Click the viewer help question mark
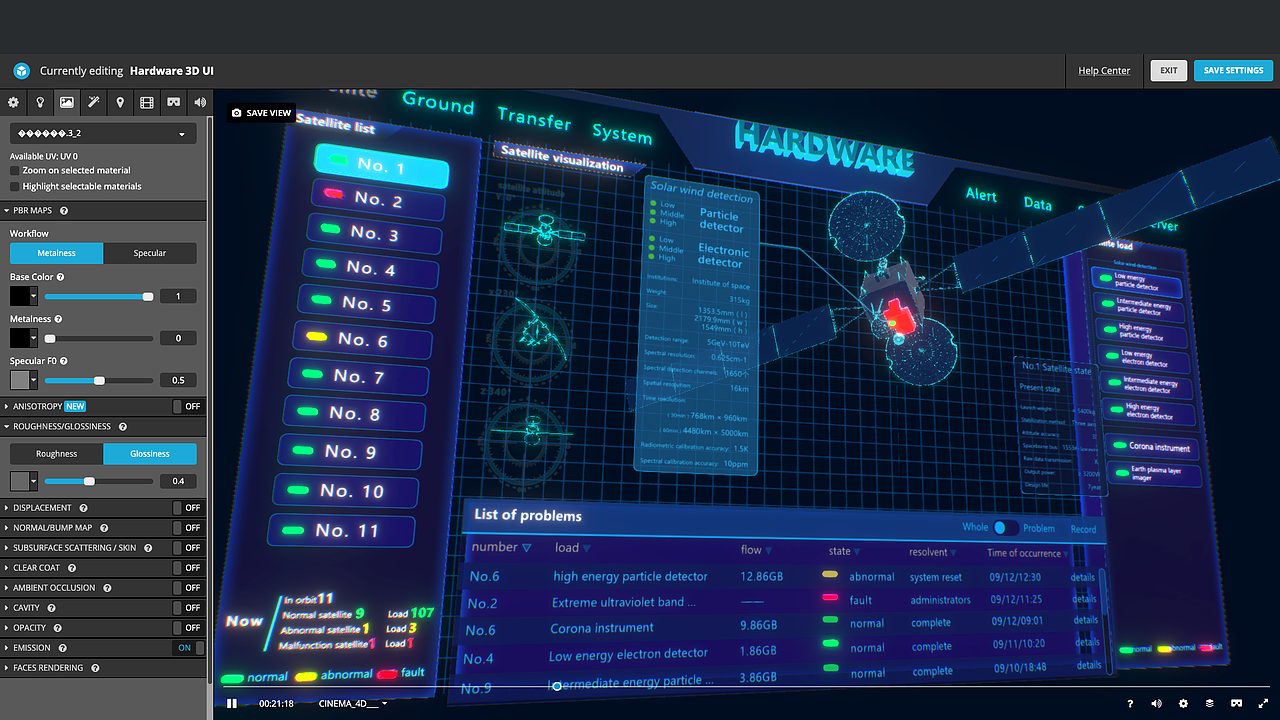The height and width of the screenshot is (720, 1280). coord(1130,704)
